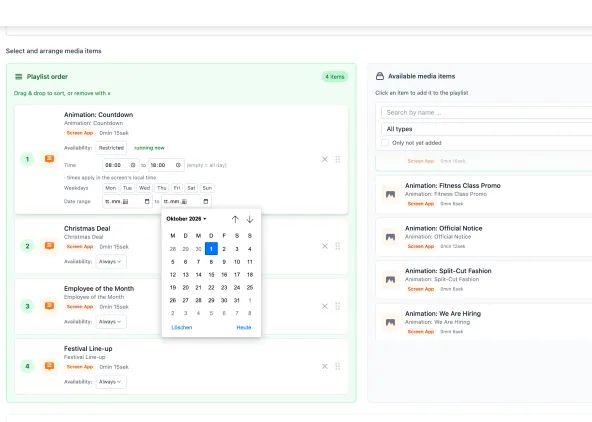Select October 28 in the calendar
Viewport: 592px width, 422px height.
[198, 300]
